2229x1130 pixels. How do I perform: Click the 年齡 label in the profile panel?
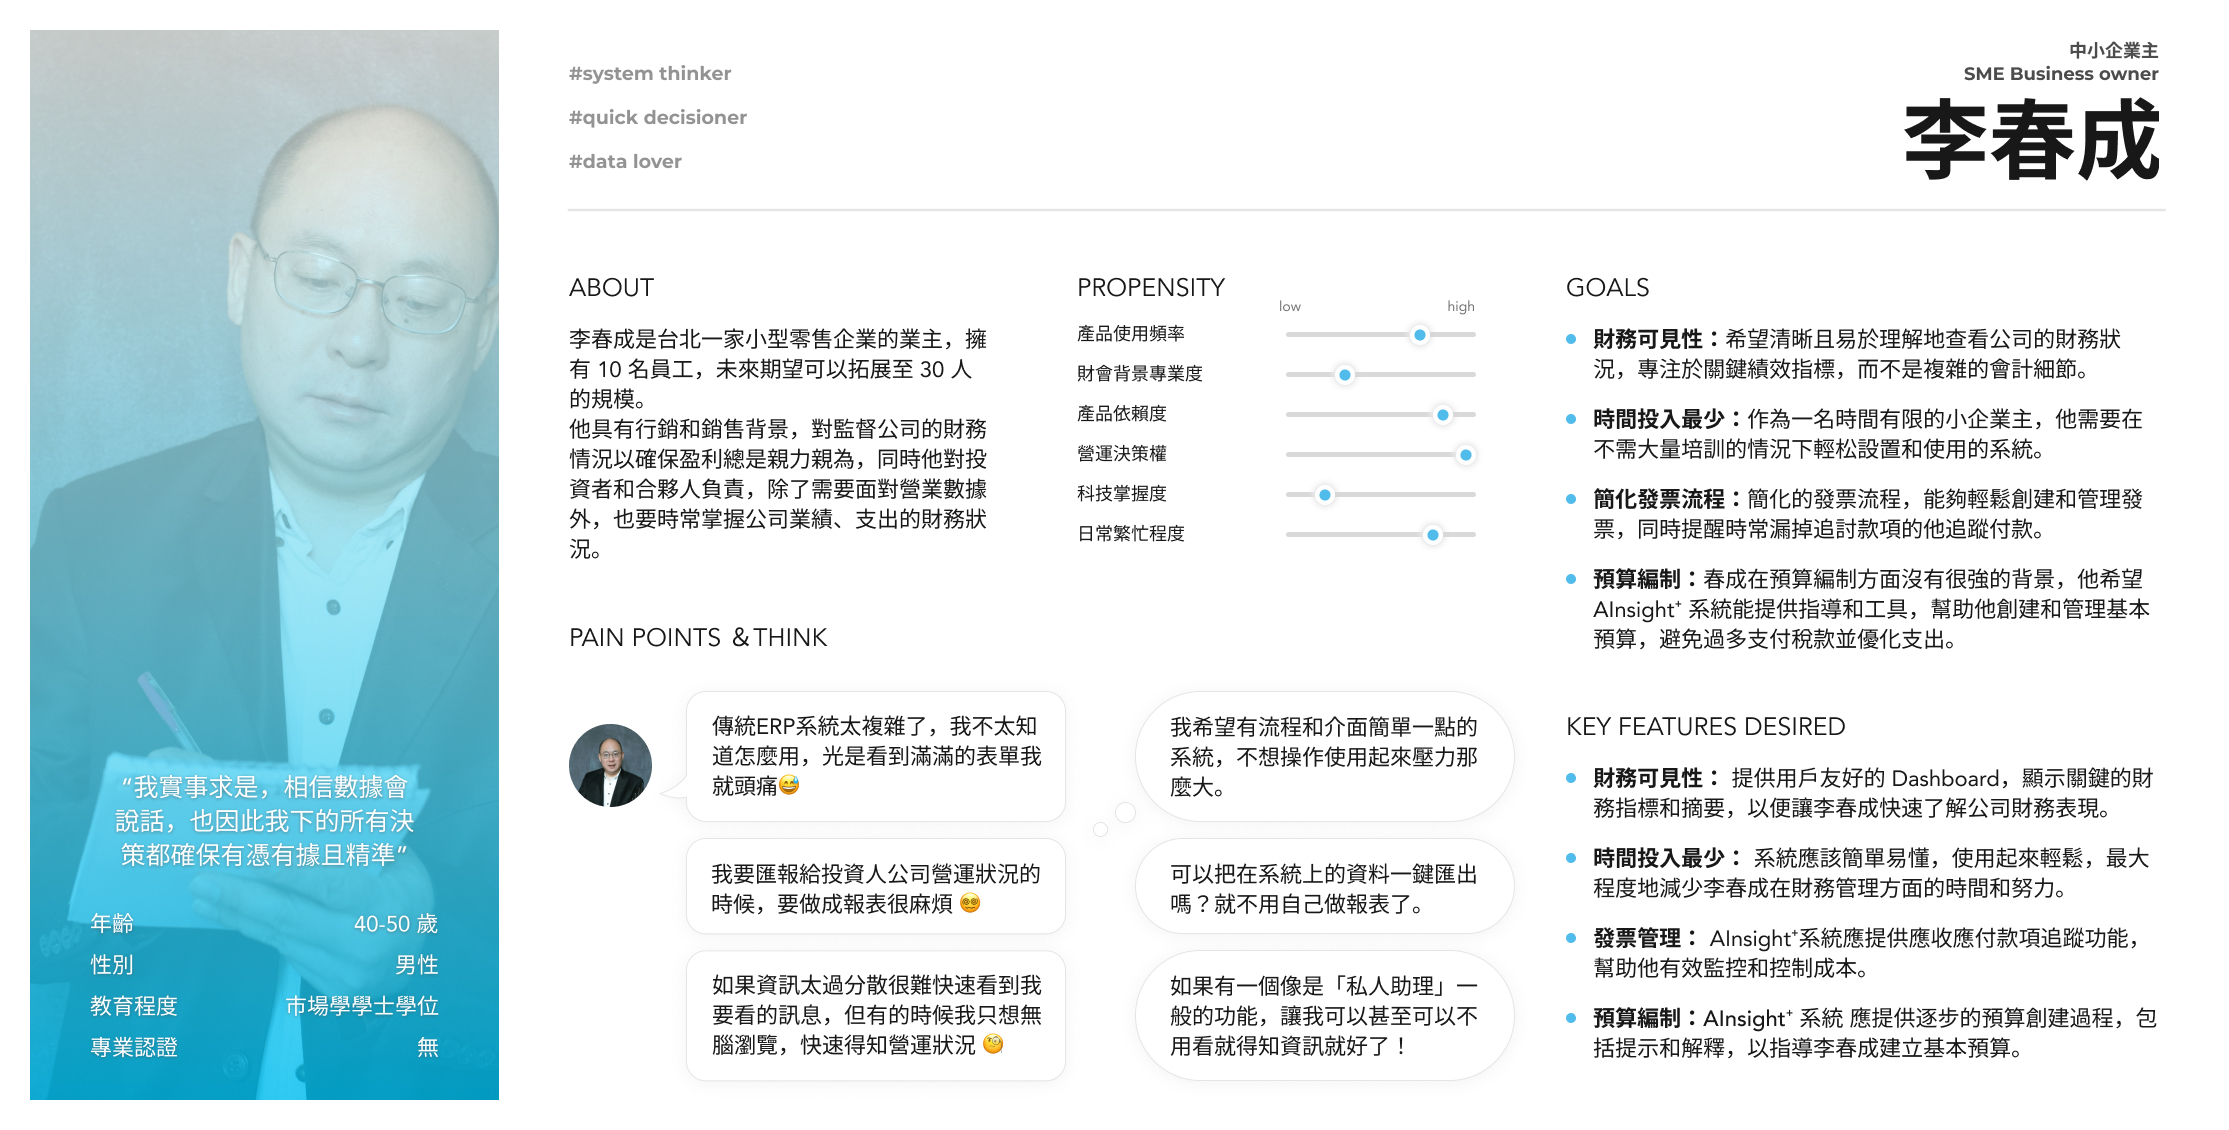(112, 924)
